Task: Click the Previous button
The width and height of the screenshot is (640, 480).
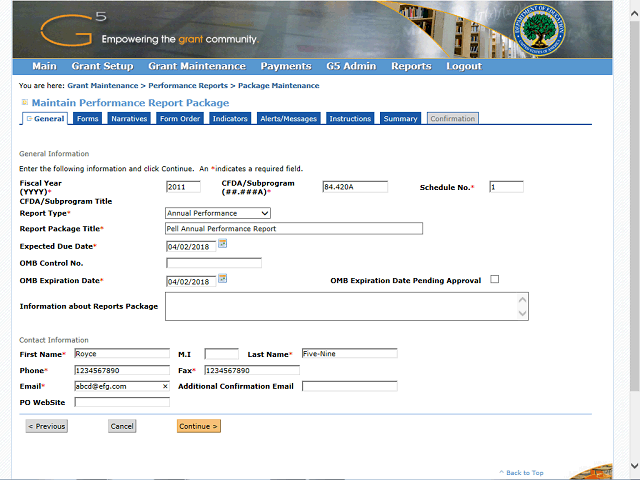Action: point(47,426)
